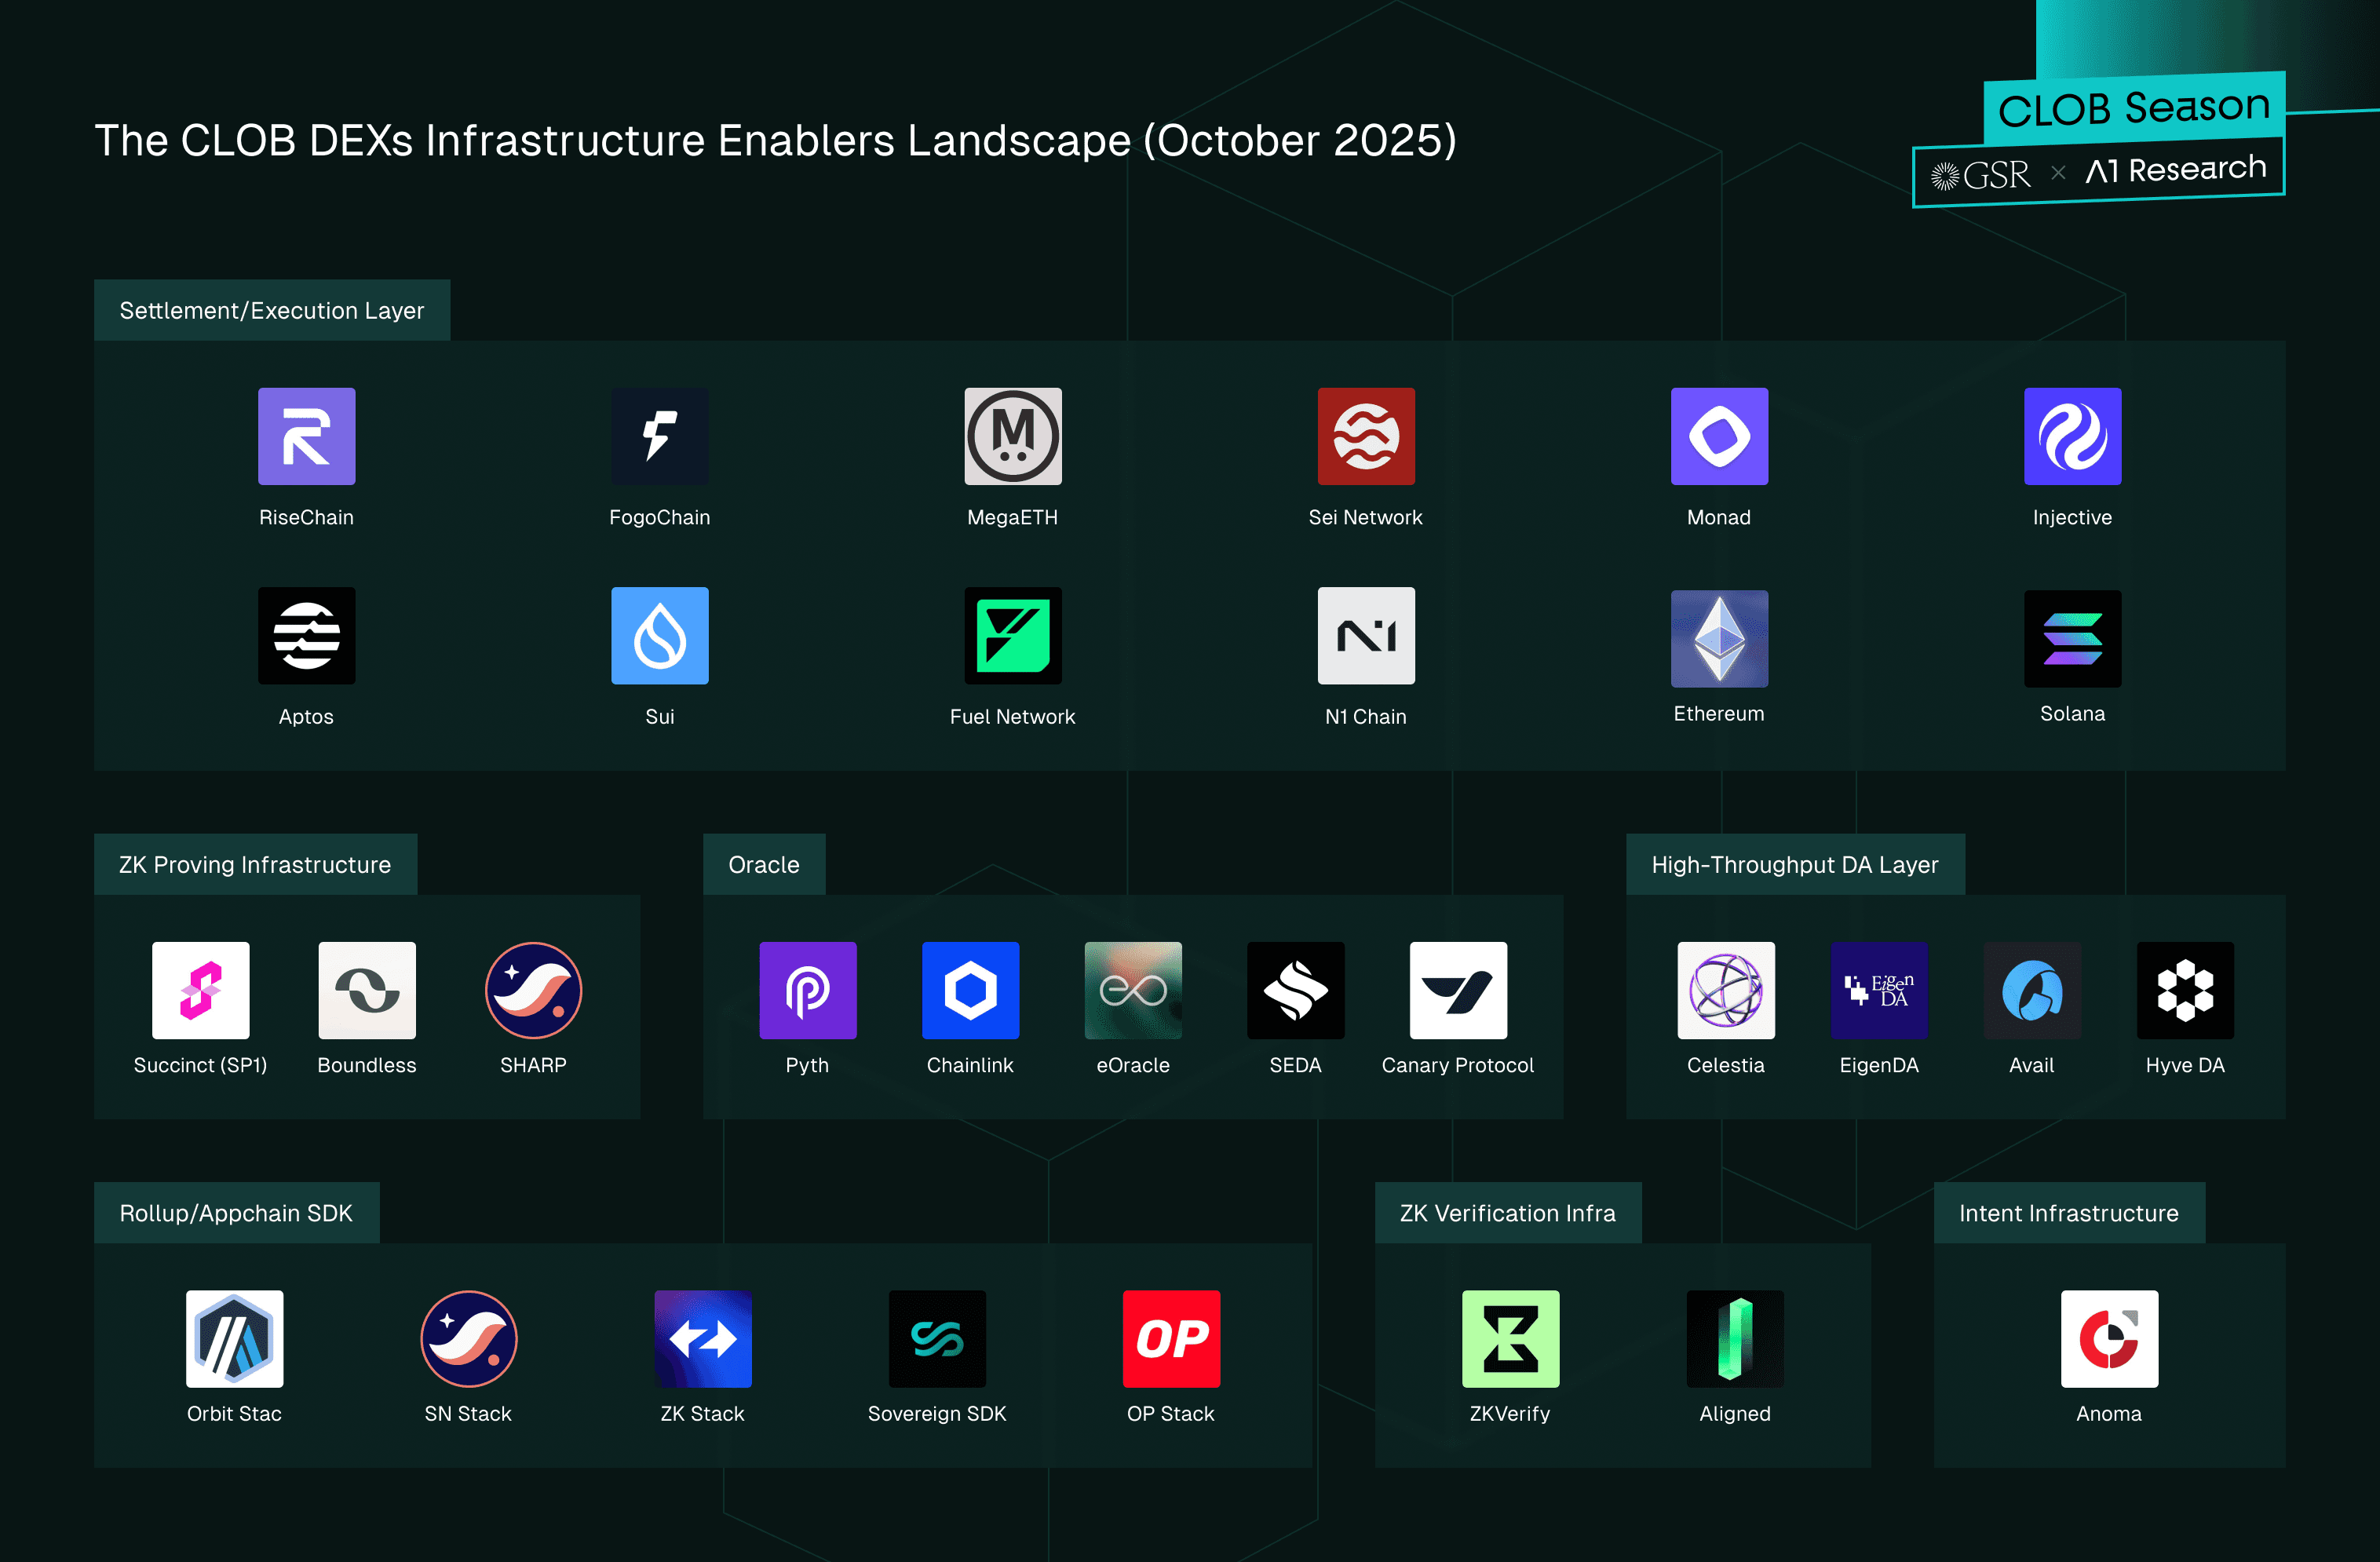Open the EigenDA logo icon
Image resolution: width=2380 pixels, height=1562 pixels.
pyautogui.click(x=1879, y=990)
